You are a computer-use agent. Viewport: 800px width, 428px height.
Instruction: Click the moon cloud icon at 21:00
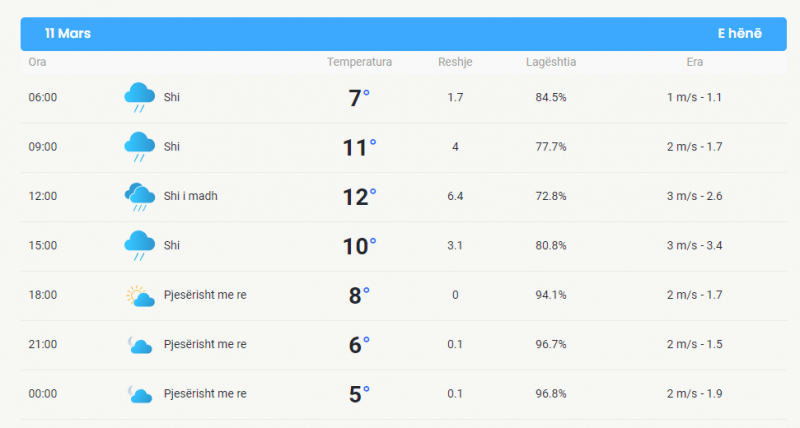click(140, 345)
